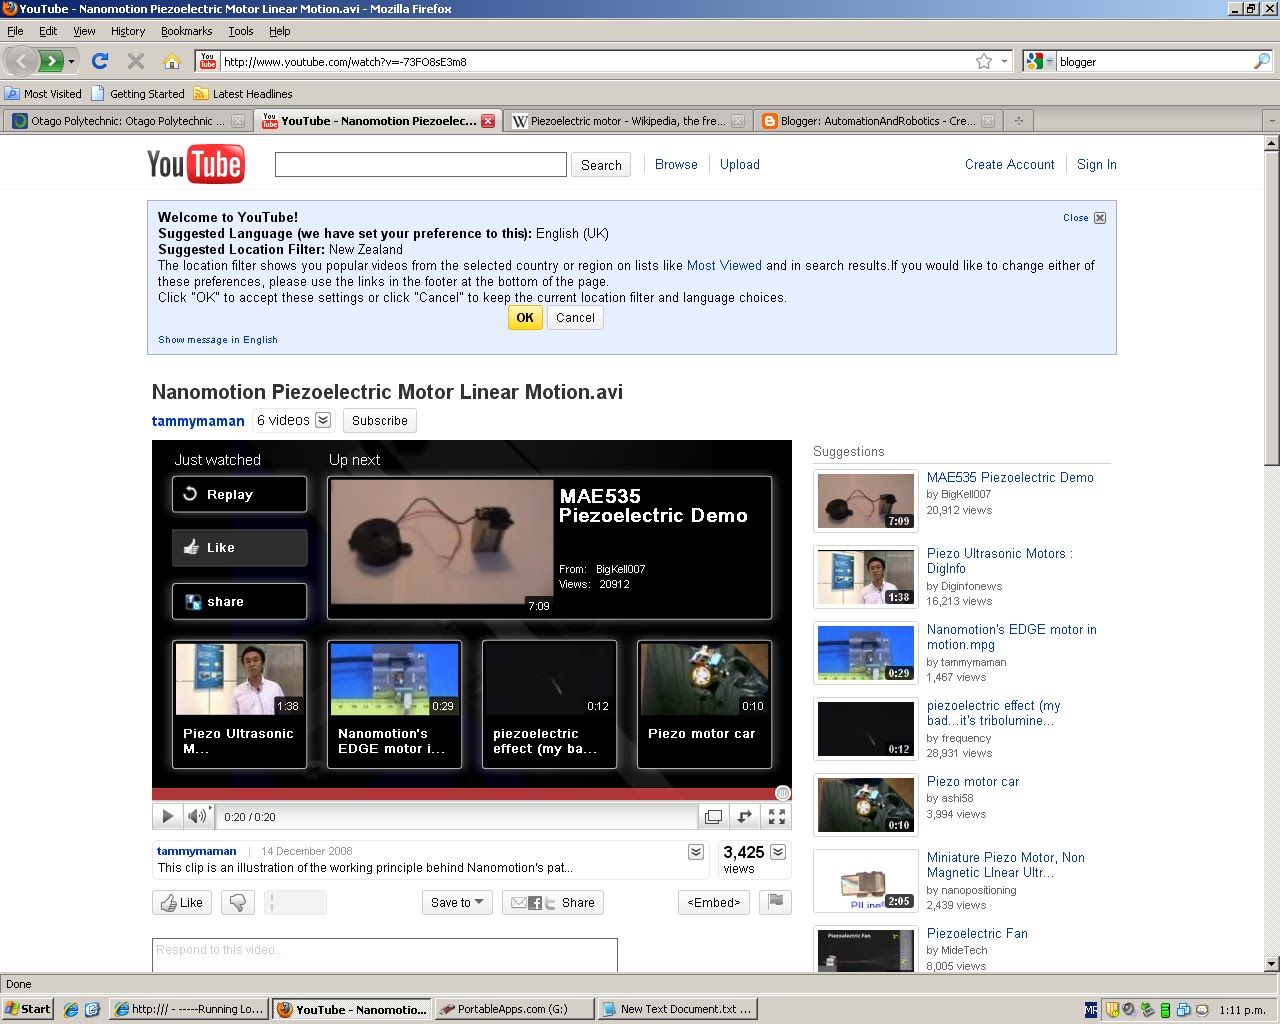The height and width of the screenshot is (1024, 1280).
Task: Open the back/forward history dropdown arrow
Action: [x=71, y=61]
